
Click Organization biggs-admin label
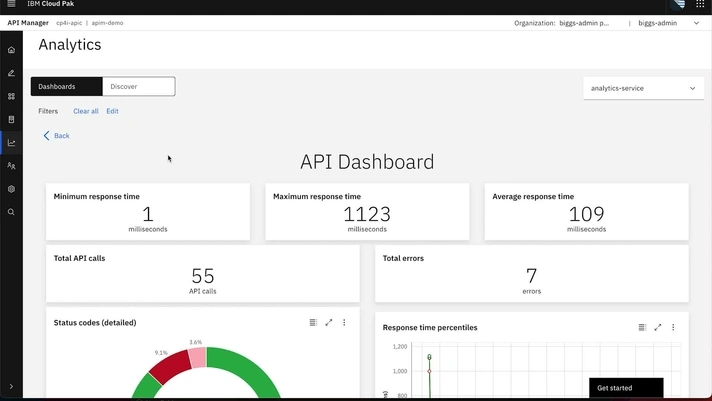click(562, 23)
